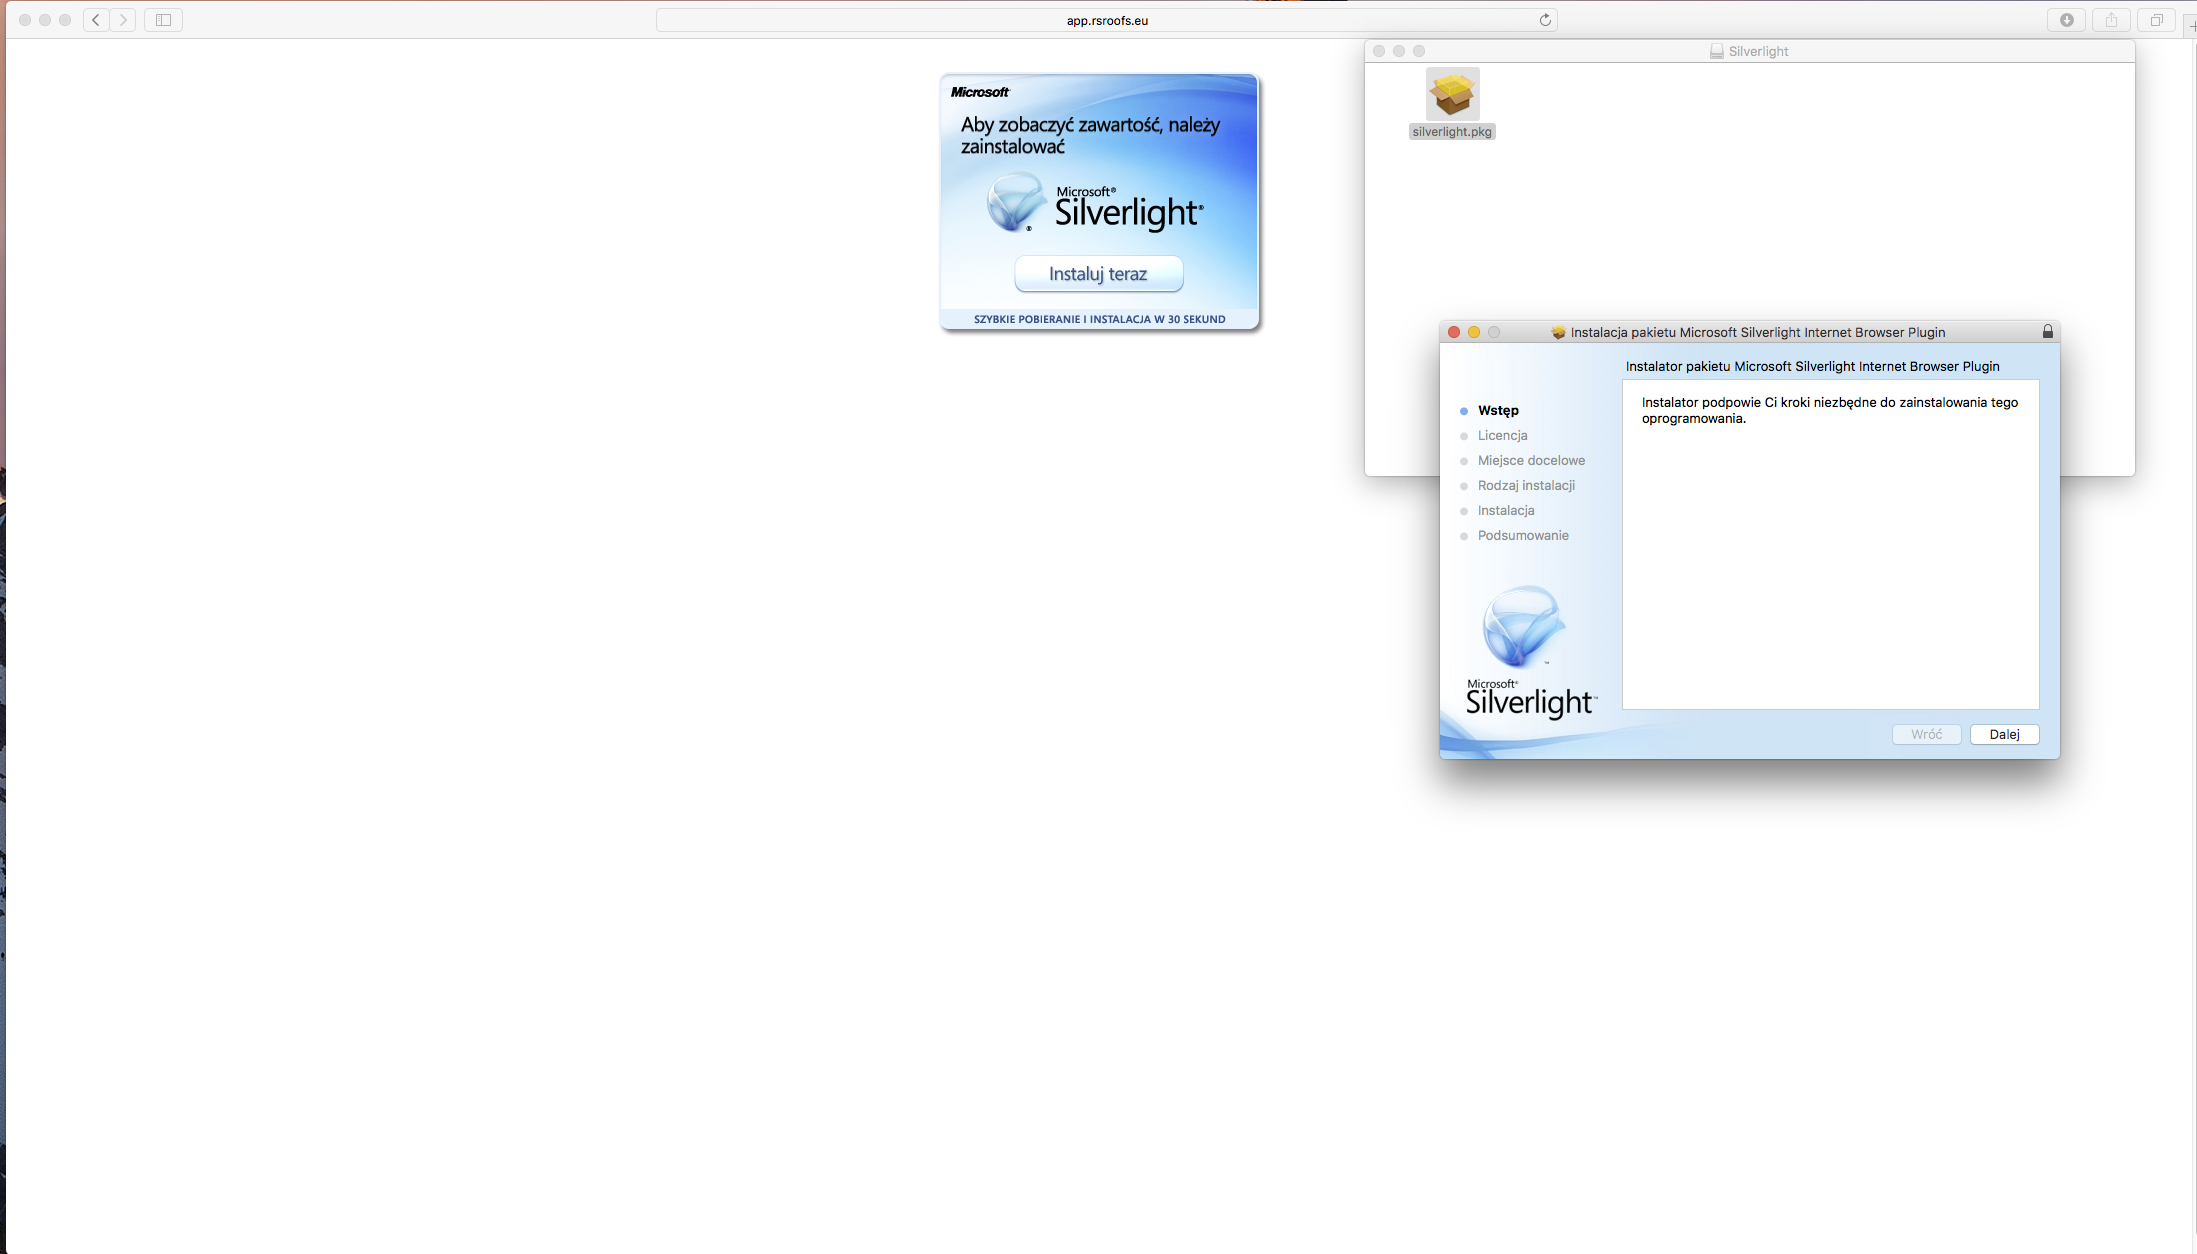Select the Miejsce docelowe step
This screenshot has height=1254, width=2197.
tap(1531, 460)
